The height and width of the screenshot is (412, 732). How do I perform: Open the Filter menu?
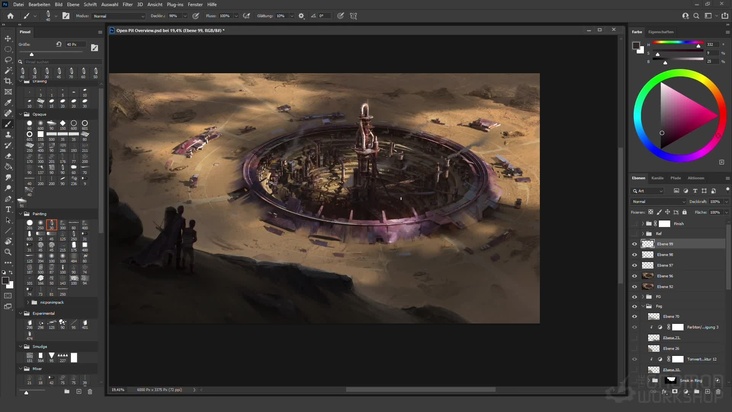click(127, 4)
